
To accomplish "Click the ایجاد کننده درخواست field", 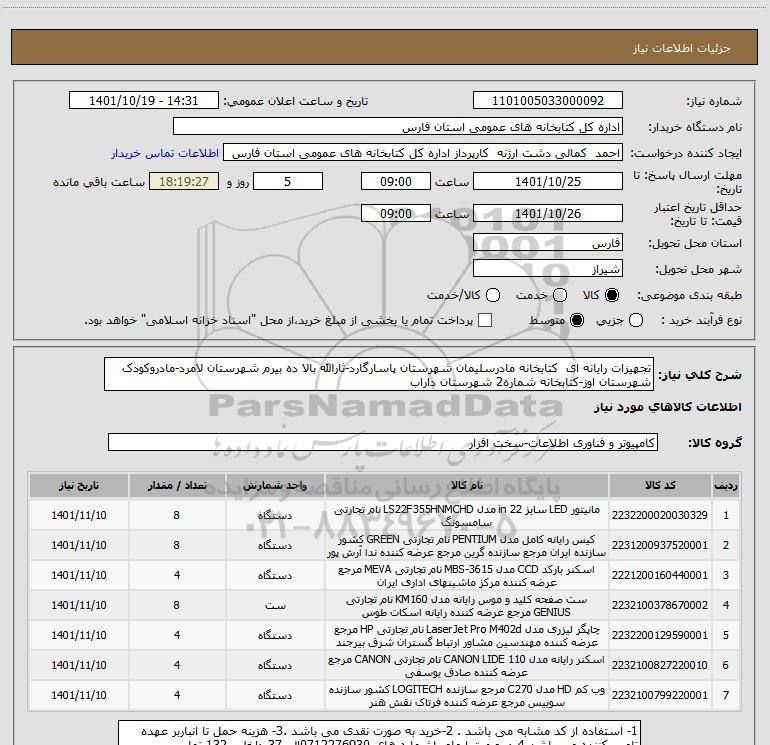I will 423,153.
